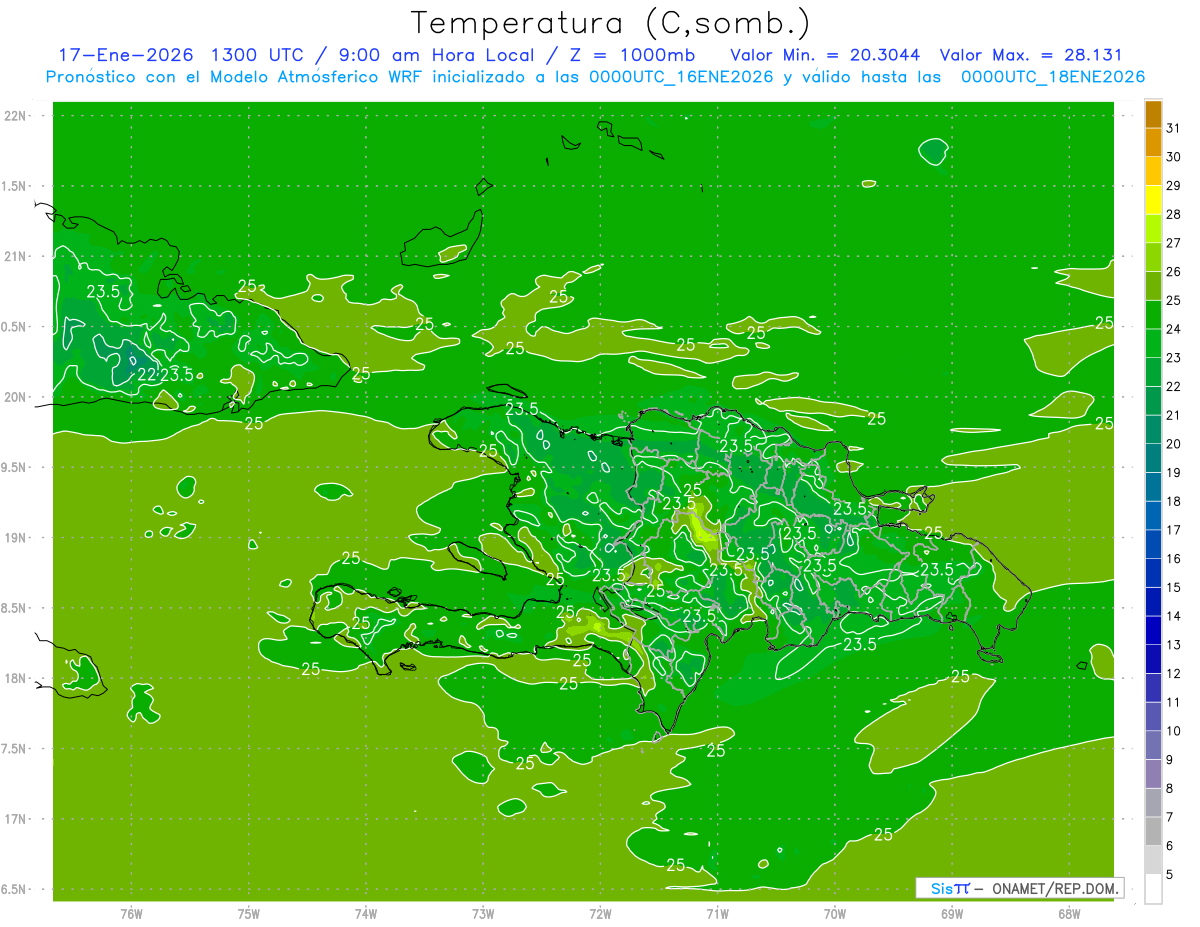Pick the dark orange swatch atop the color scale
The image size is (1200, 927).
point(1153,115)
